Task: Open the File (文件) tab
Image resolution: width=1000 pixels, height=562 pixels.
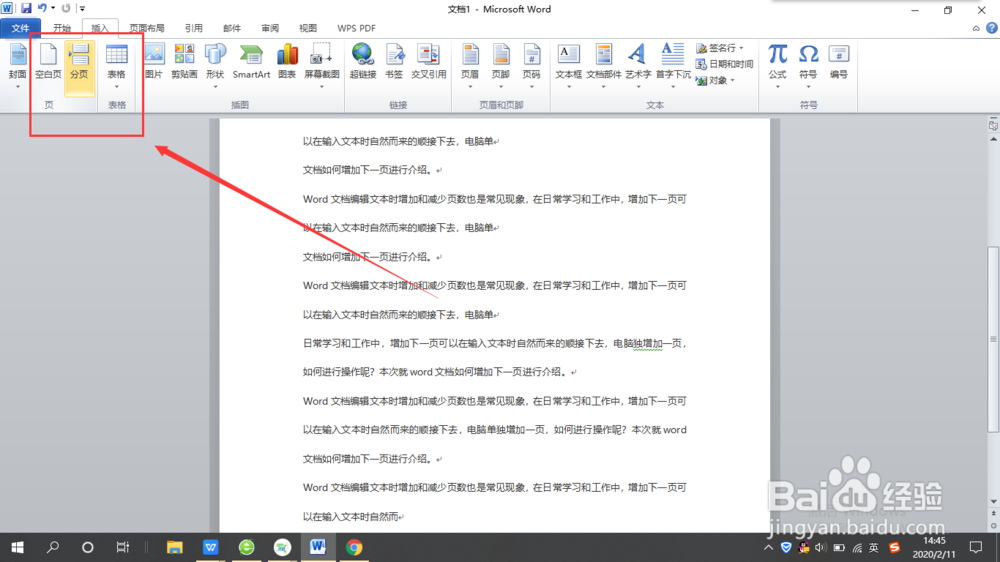Action: (20, 28)
